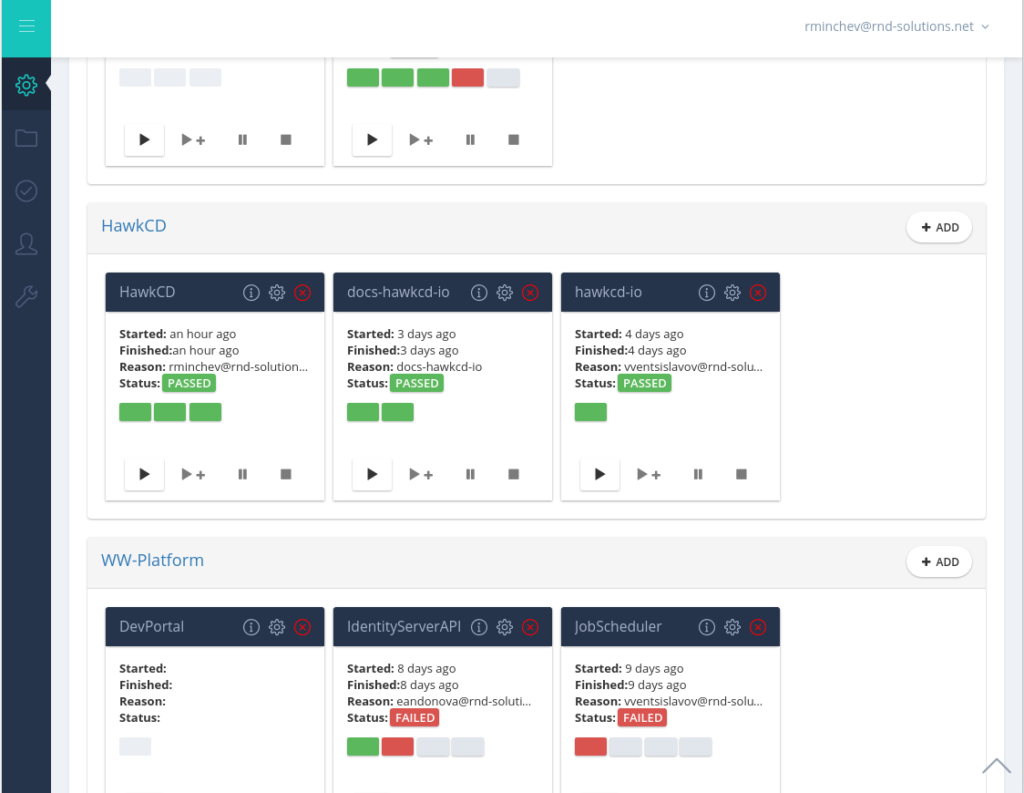Open the wrench admin sidebar icon

tap(26, 297)
